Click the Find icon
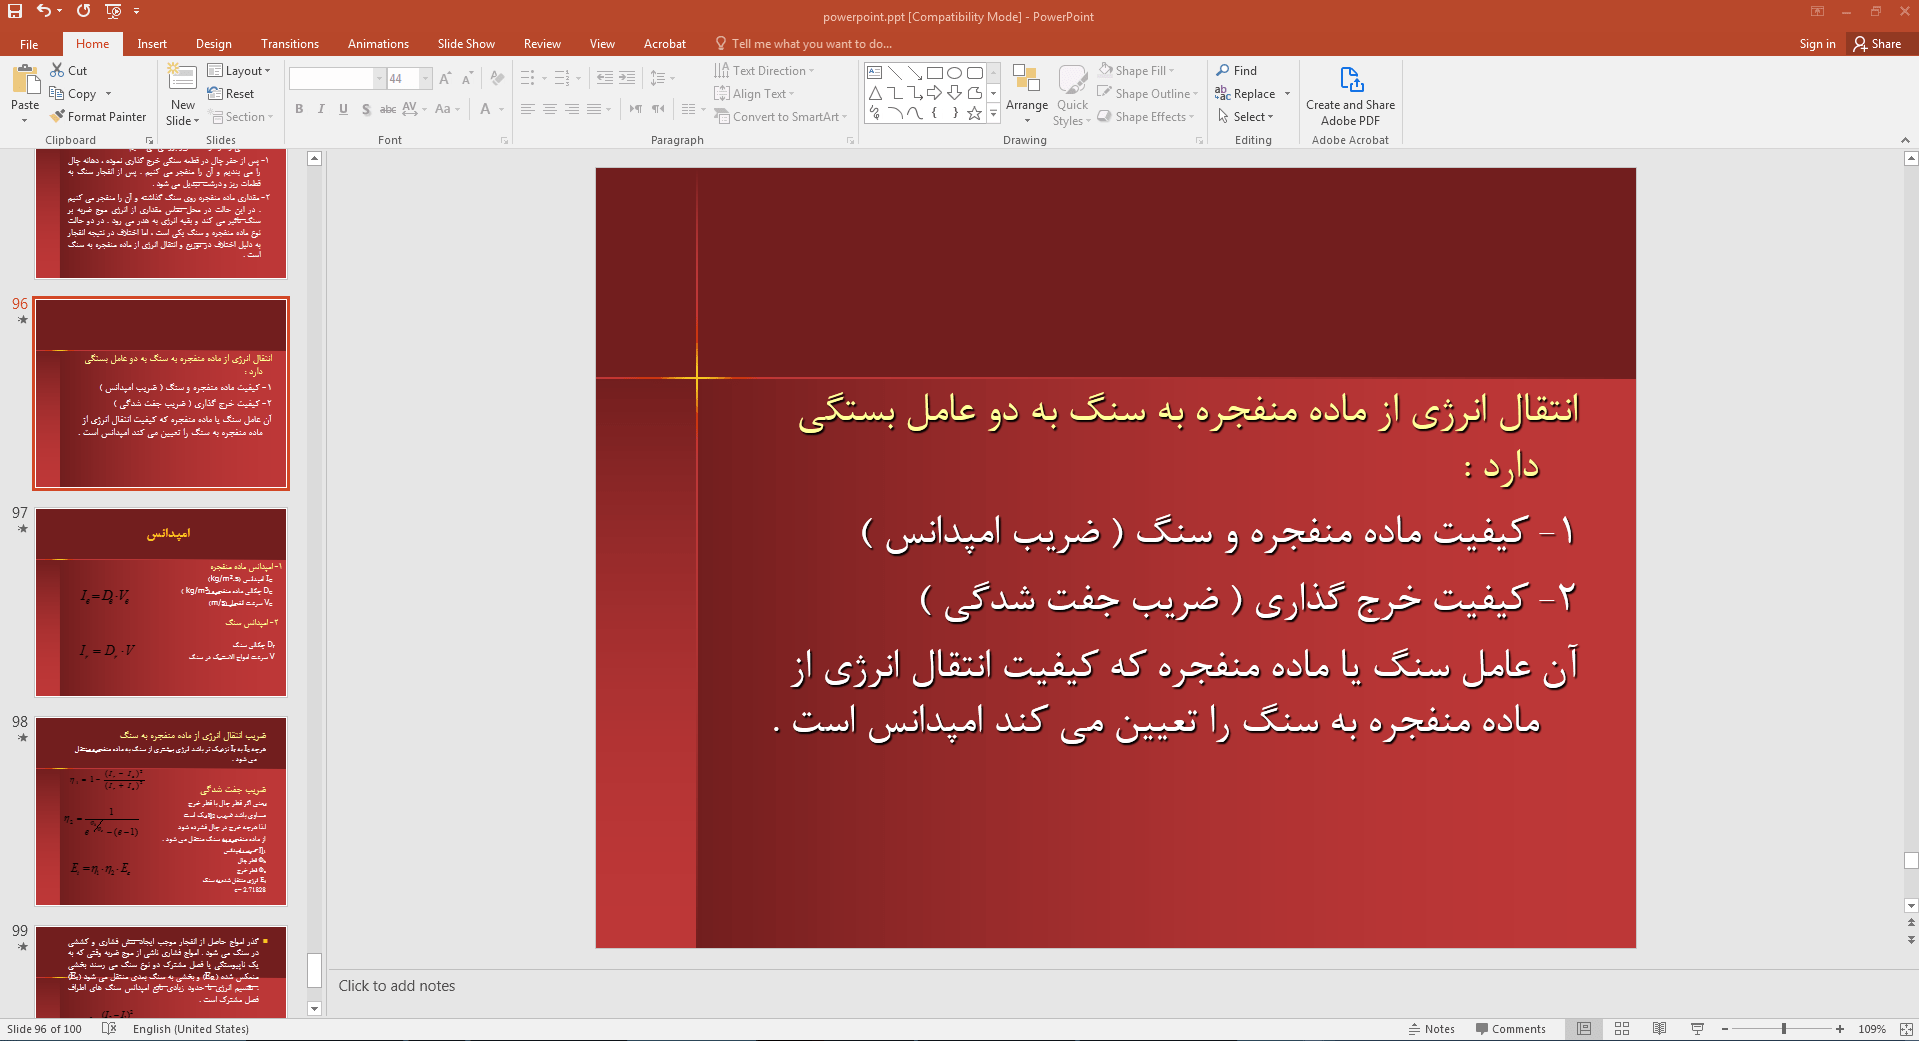The height and width of the screenshot is (1041, 1919). tap(1238, 69)
